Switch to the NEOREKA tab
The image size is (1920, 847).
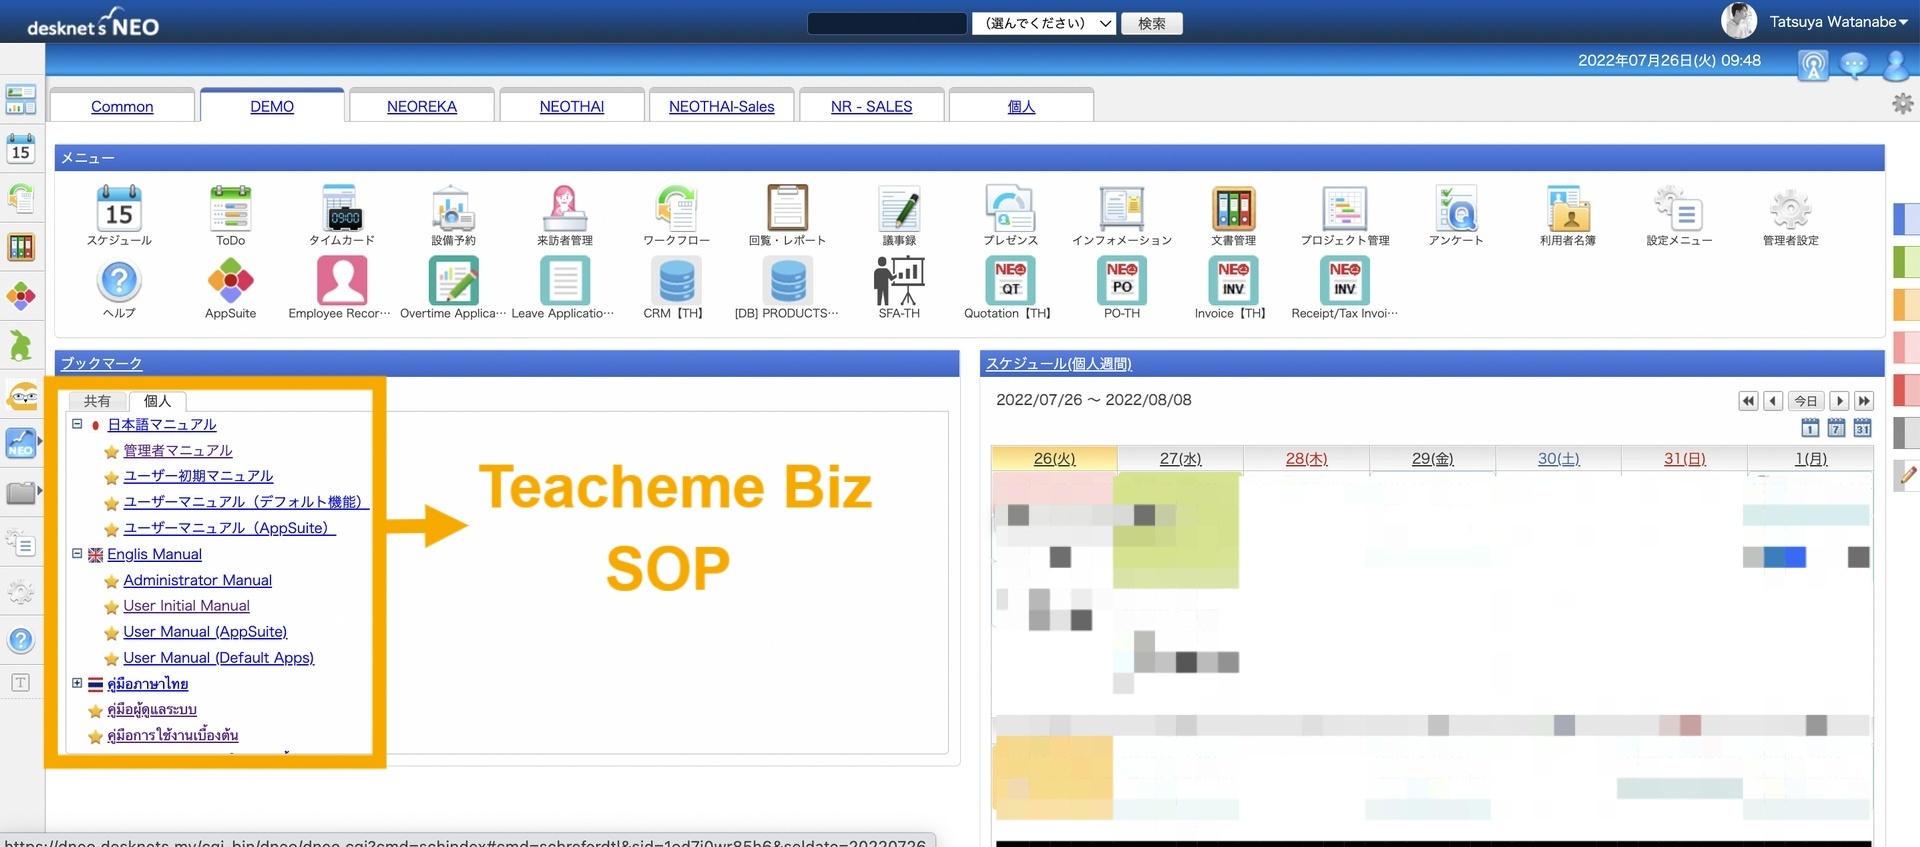422,106
